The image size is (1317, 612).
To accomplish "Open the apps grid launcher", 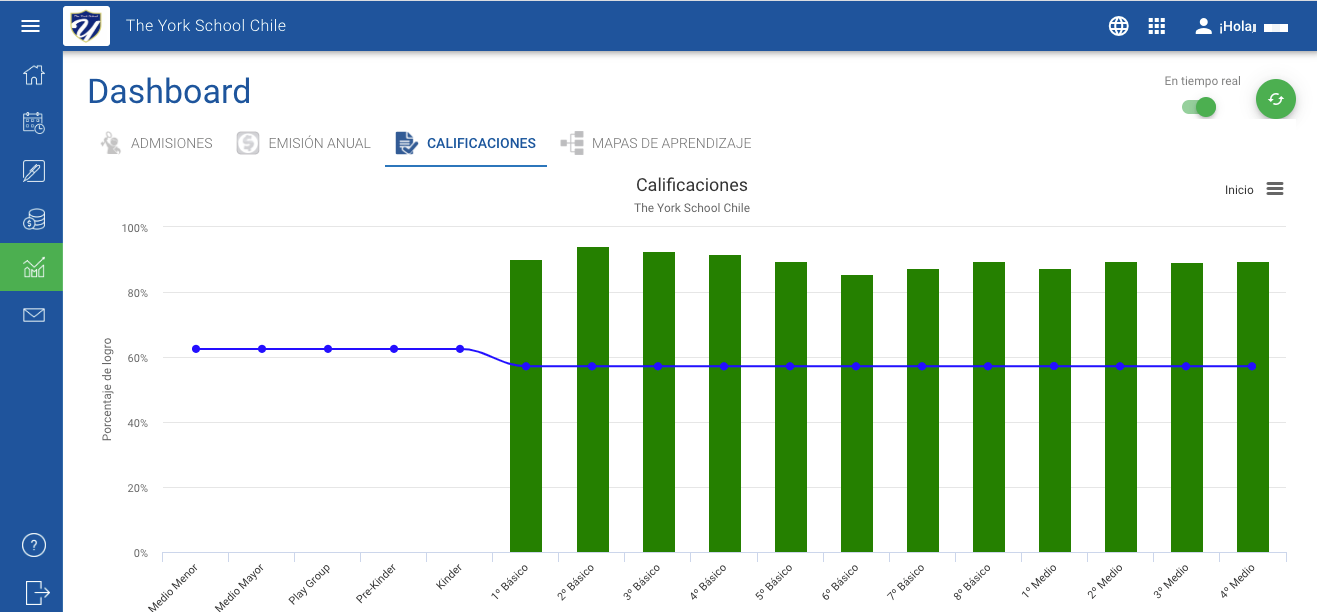I will click(x=1157, y=26).
